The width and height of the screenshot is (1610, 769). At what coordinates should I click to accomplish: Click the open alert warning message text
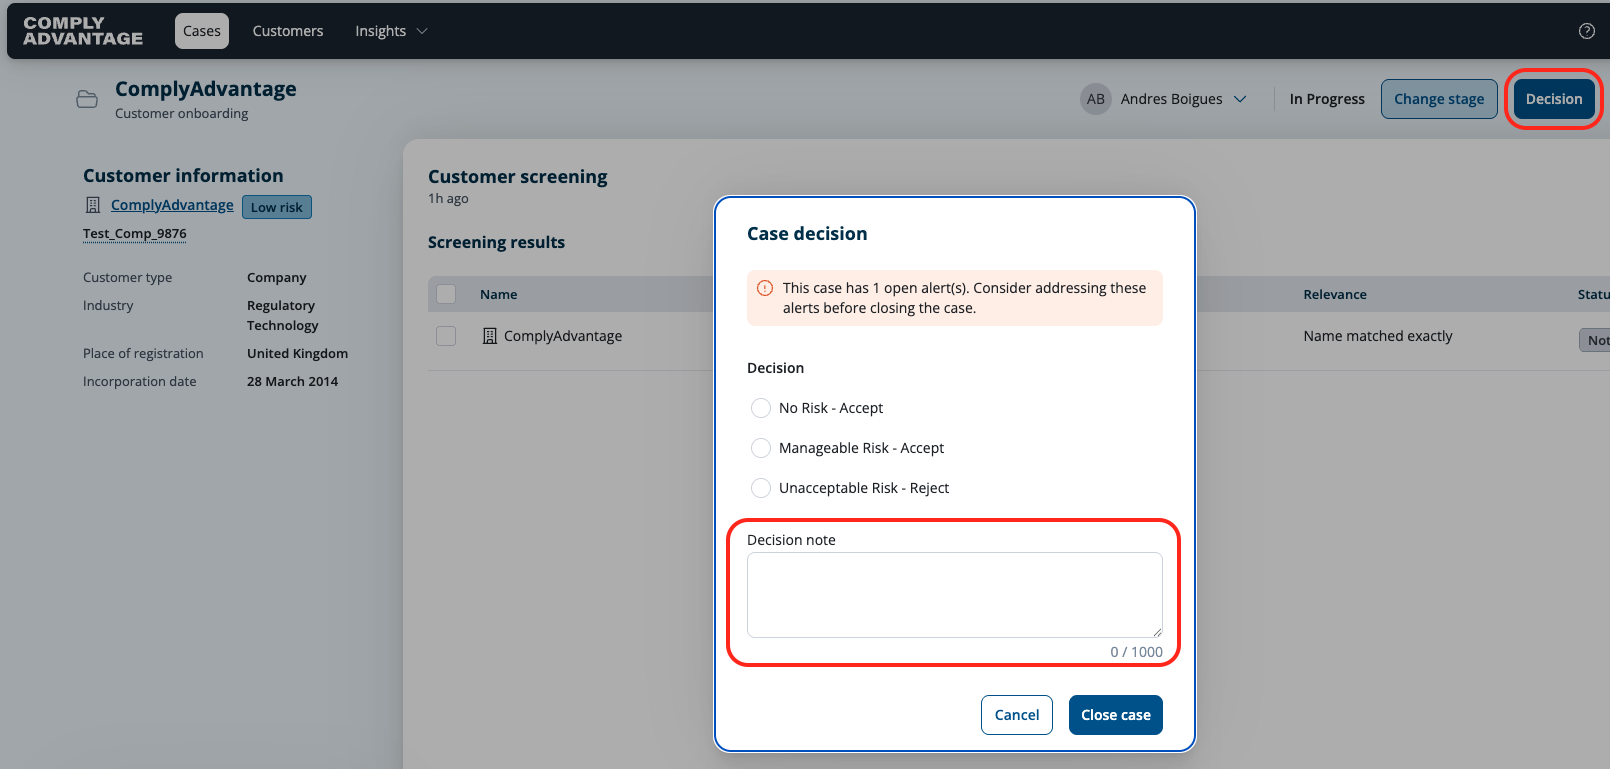click(965, 298)
